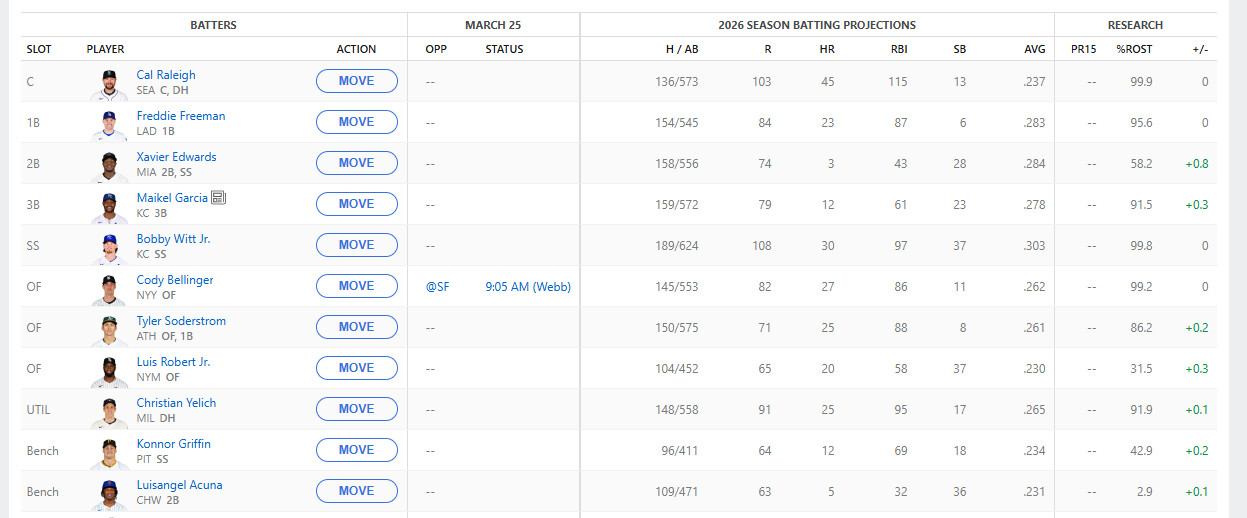Open the @SF opponent matchup link
The image size is (1247, 518).
click(437, 287)
